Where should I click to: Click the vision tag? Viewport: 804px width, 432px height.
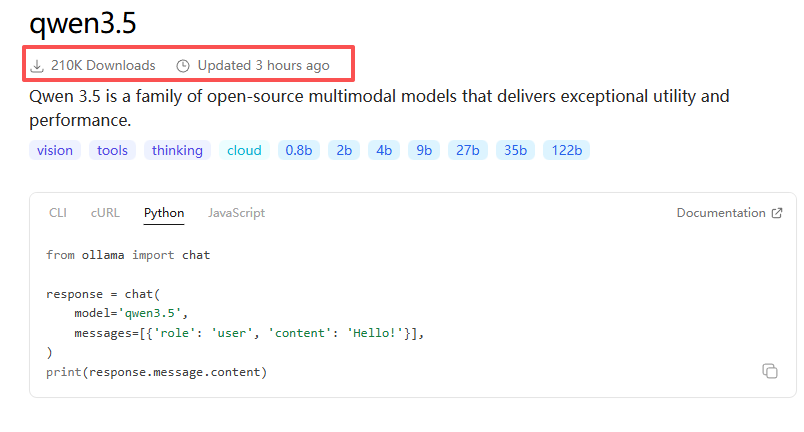click(x=55, y=150)
